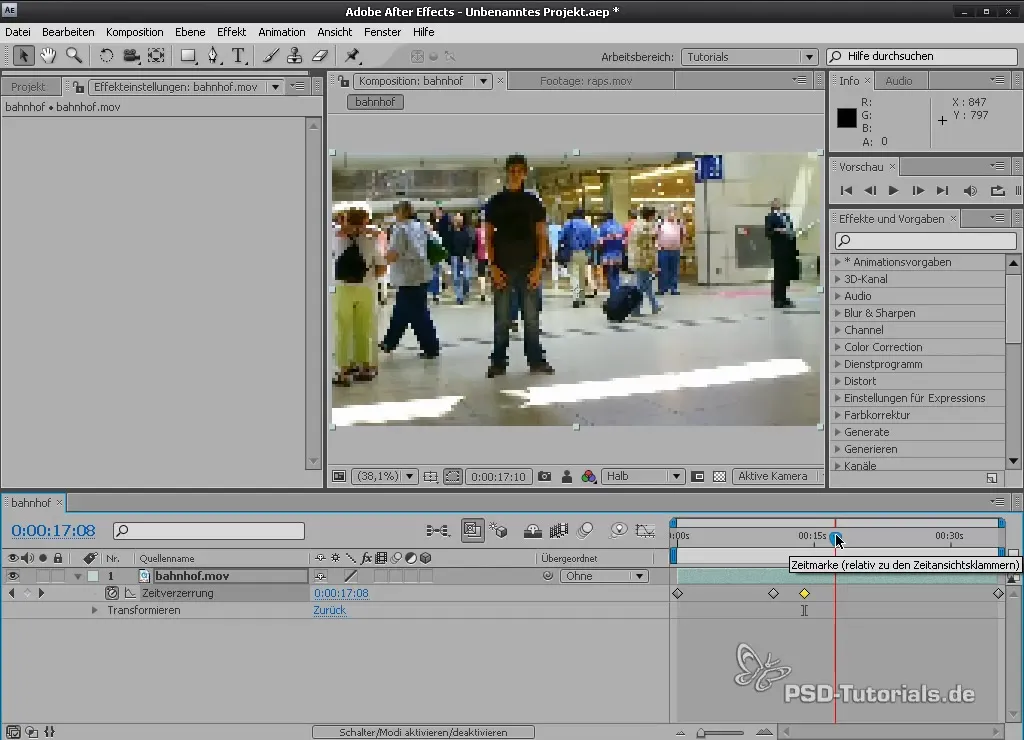This screenshot has width=1024, height=740.
Task: Open the Komposition menu
Action: tap(135, 32)
